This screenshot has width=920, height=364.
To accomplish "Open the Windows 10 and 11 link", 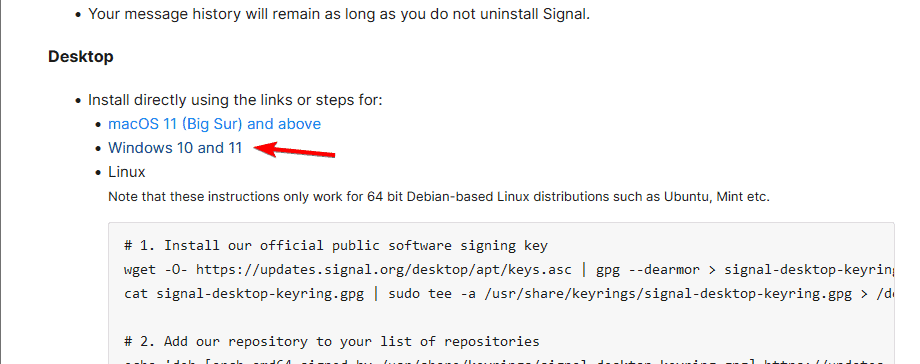I will point(175,148).
